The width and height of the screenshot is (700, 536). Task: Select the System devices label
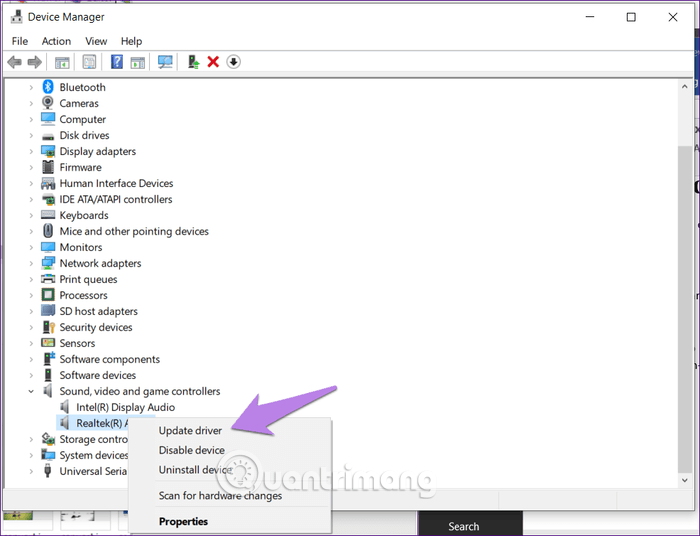pyautogui.click(x=93, y=455)
